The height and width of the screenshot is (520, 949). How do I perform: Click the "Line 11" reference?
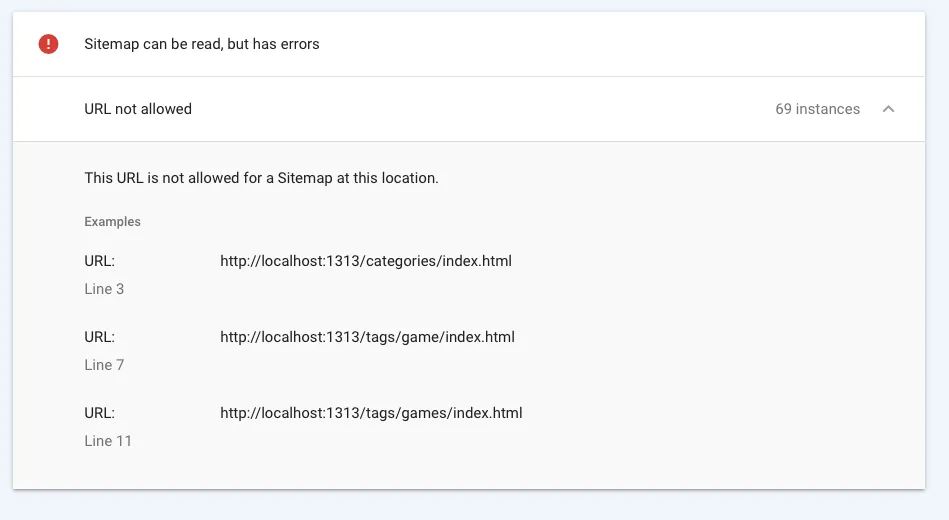pos(108,441)
